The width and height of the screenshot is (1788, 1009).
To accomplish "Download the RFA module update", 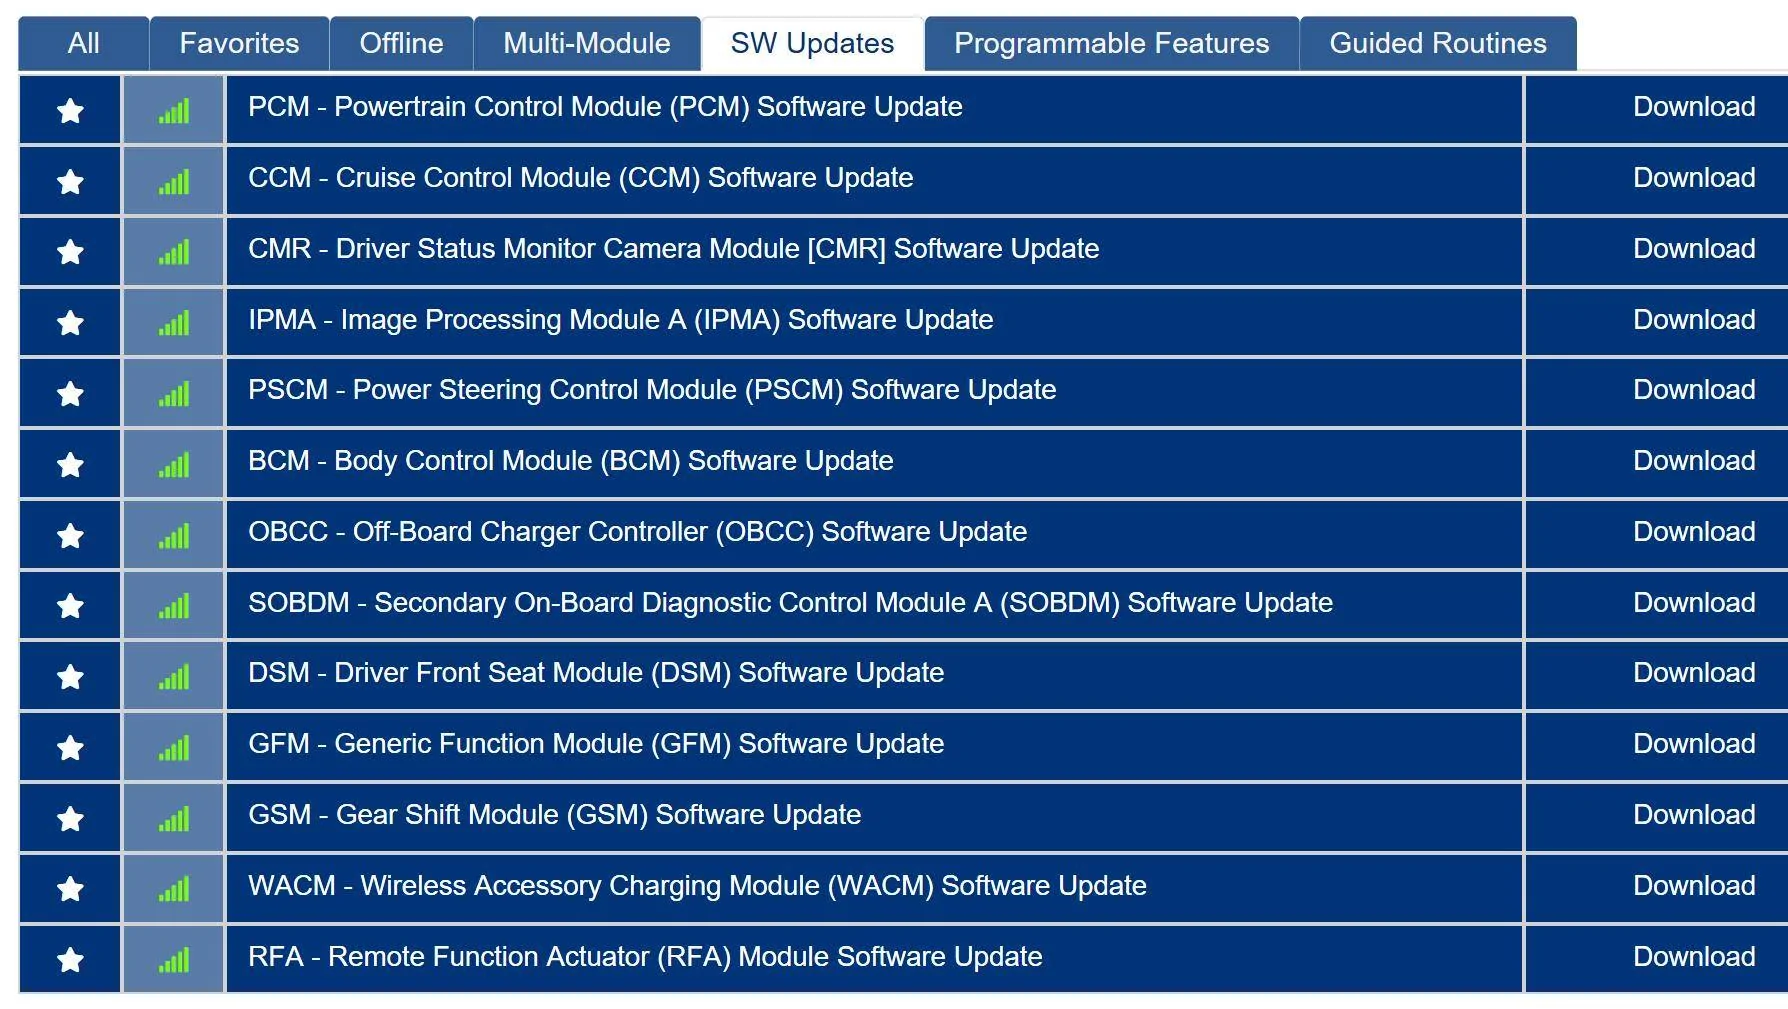I will point(1694,957).
